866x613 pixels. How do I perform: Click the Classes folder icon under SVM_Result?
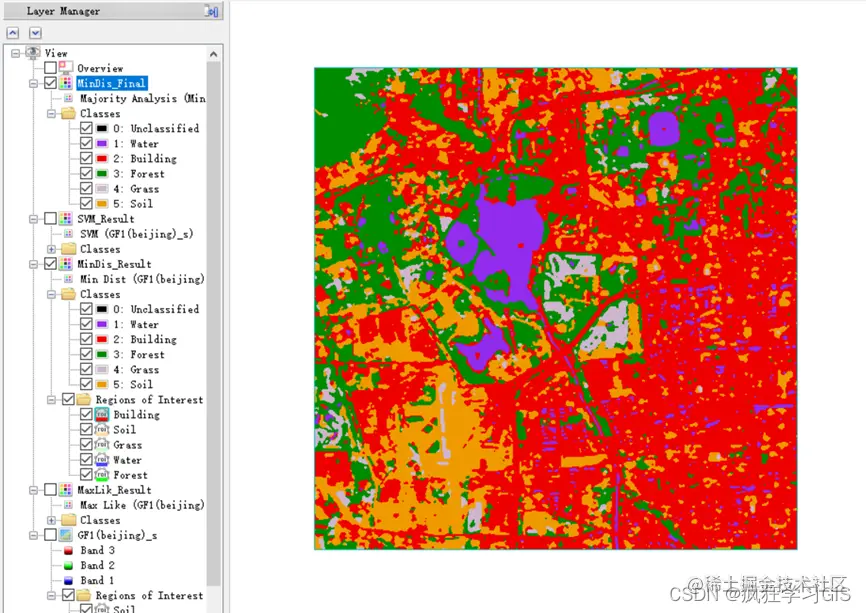coord(68,249)
